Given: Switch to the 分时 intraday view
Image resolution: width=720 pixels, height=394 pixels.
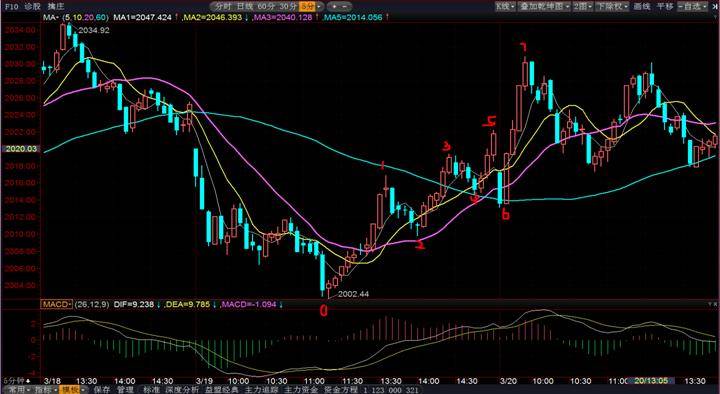Looking at the screenshot, I should 223,6.
